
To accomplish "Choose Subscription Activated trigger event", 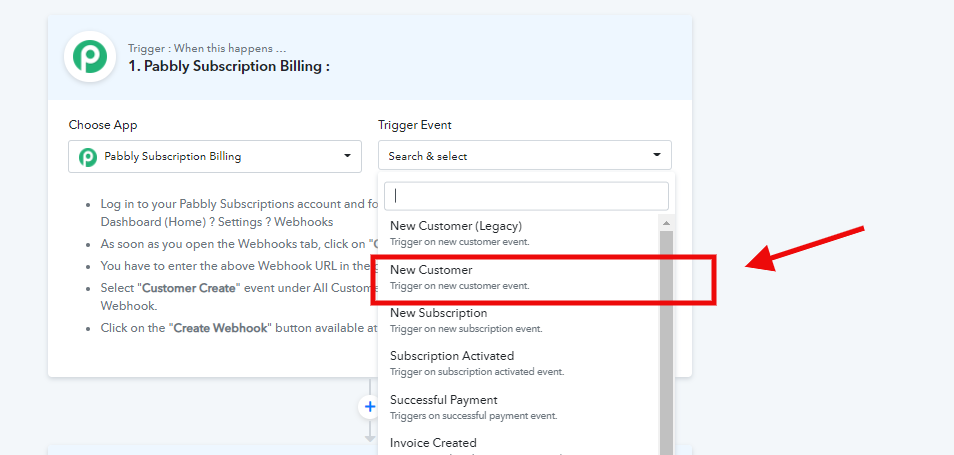I will click(519, 363).
